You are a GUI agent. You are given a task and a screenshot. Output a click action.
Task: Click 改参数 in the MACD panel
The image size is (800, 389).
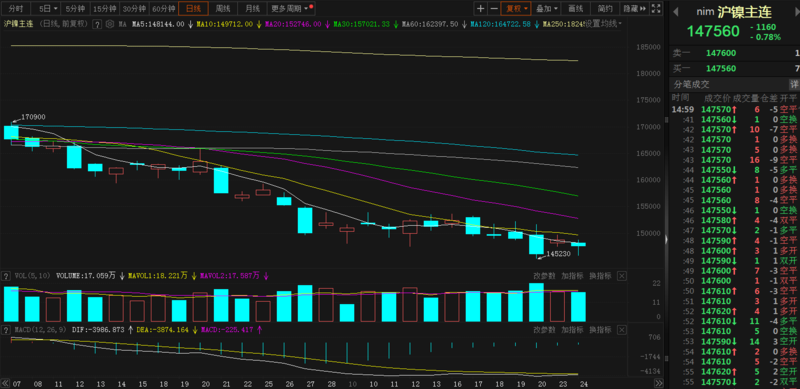point(544,330)
